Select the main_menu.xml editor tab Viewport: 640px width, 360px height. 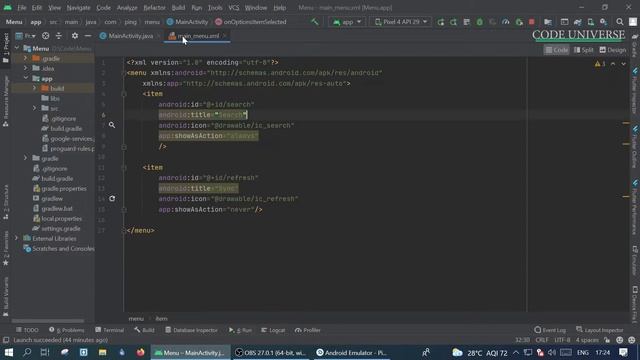pyautogui.click(x=198, y=36)
